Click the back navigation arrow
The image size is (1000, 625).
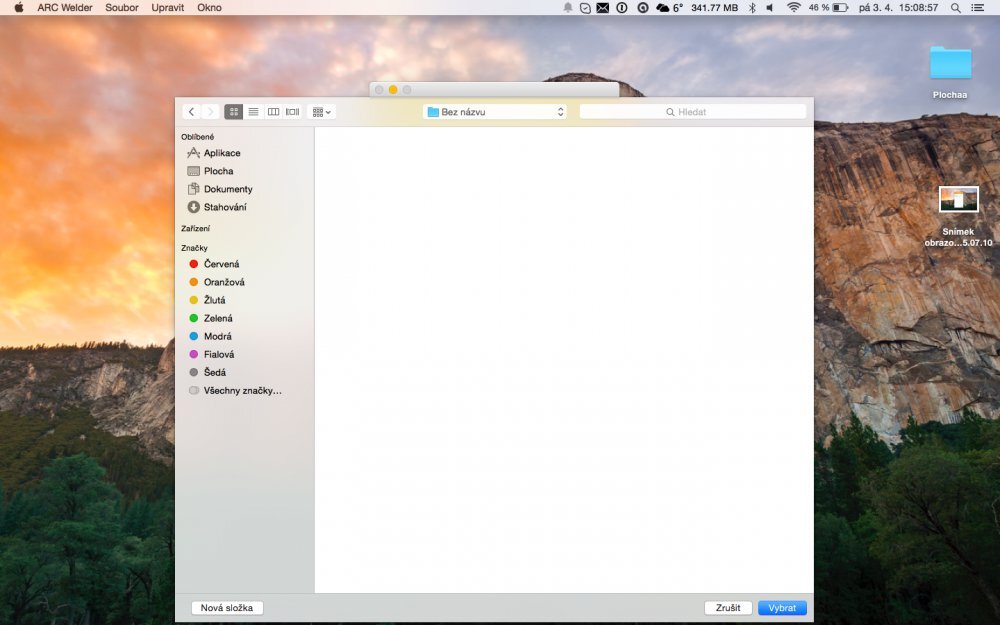tap(192, 112)
